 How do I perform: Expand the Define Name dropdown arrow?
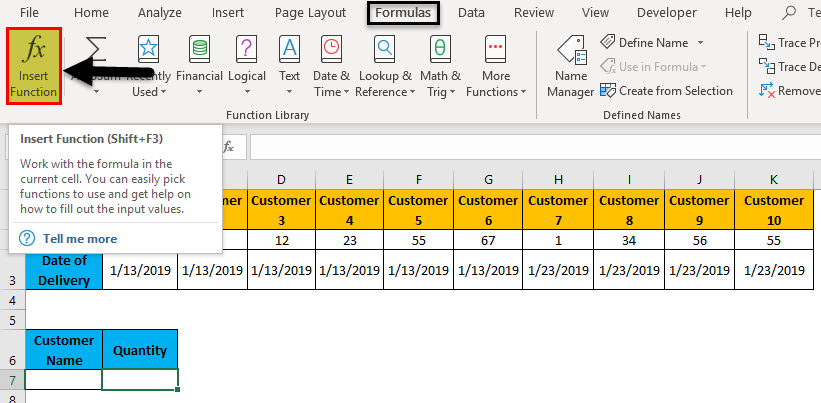coord(700,43)
